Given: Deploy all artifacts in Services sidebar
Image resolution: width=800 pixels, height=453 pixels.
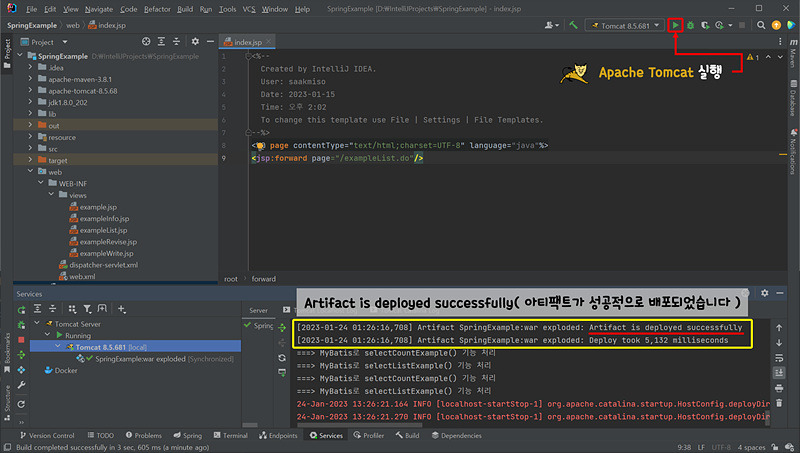Looking at the screenshot, I should pyautogui.click(x=21, y=355).
